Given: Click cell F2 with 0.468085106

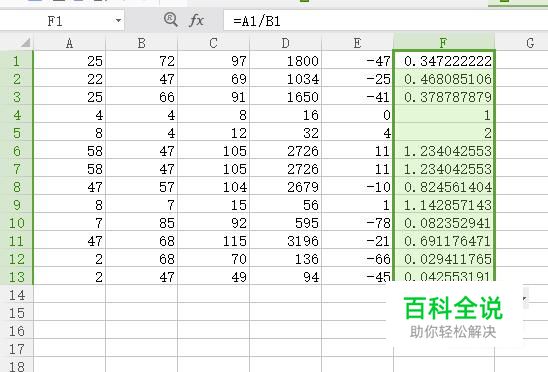Looking at the screenshot, I should coord(444,79).
